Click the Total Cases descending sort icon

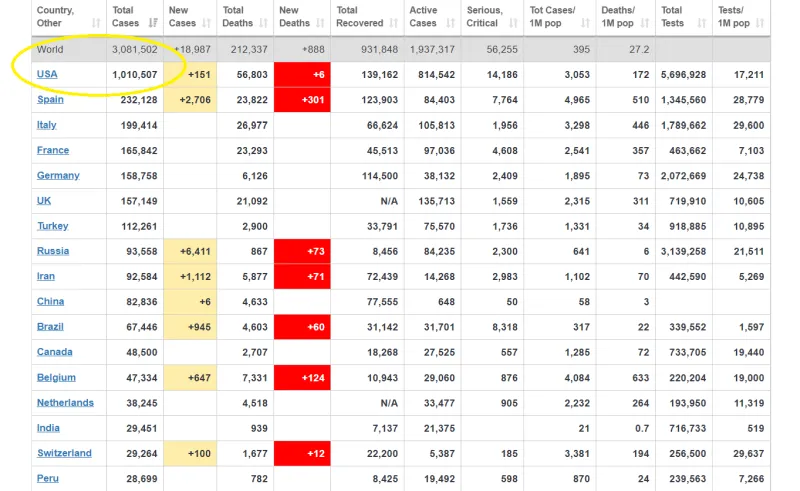153,22
